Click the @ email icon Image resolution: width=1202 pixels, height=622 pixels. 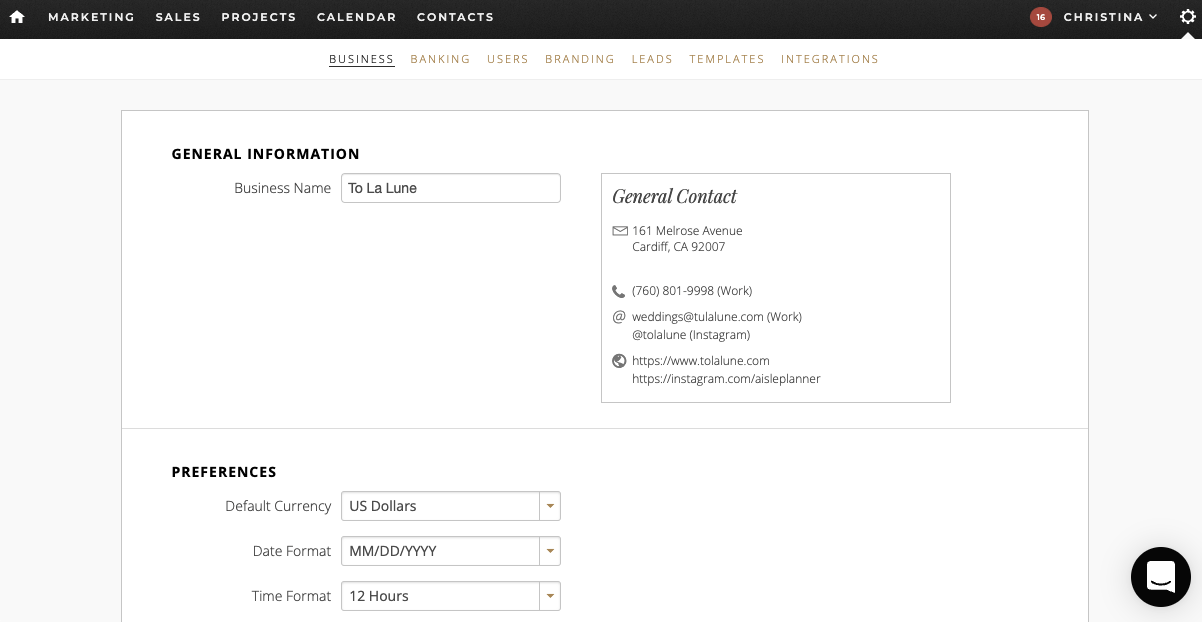point(619,317)
